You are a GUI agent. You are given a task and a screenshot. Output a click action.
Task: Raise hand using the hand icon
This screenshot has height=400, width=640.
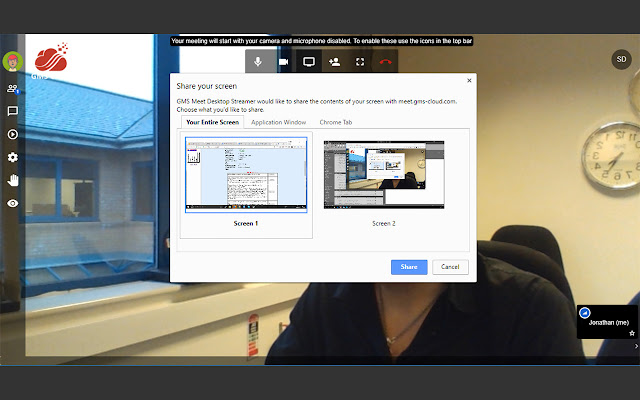(x=13, y=180)
